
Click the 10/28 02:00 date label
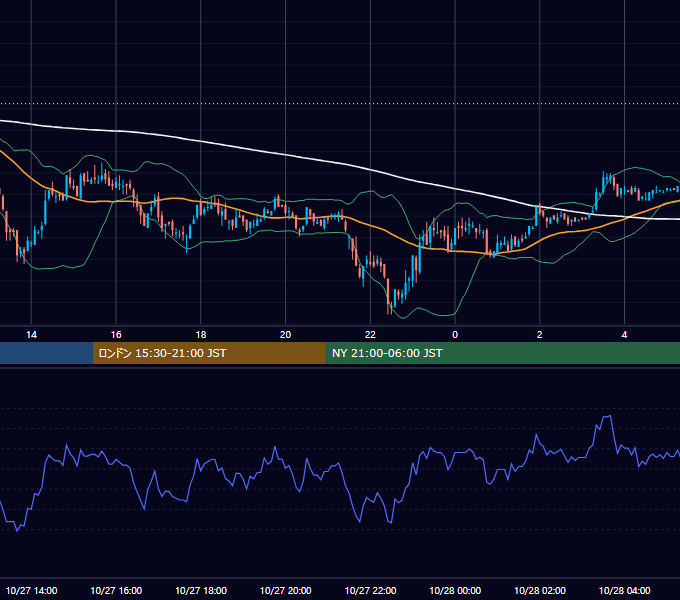click(539, 590)
